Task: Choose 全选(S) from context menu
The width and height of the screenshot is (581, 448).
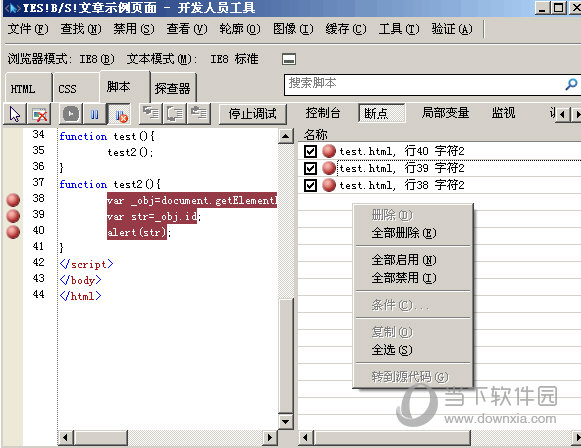Action: [x=412, y=350]
